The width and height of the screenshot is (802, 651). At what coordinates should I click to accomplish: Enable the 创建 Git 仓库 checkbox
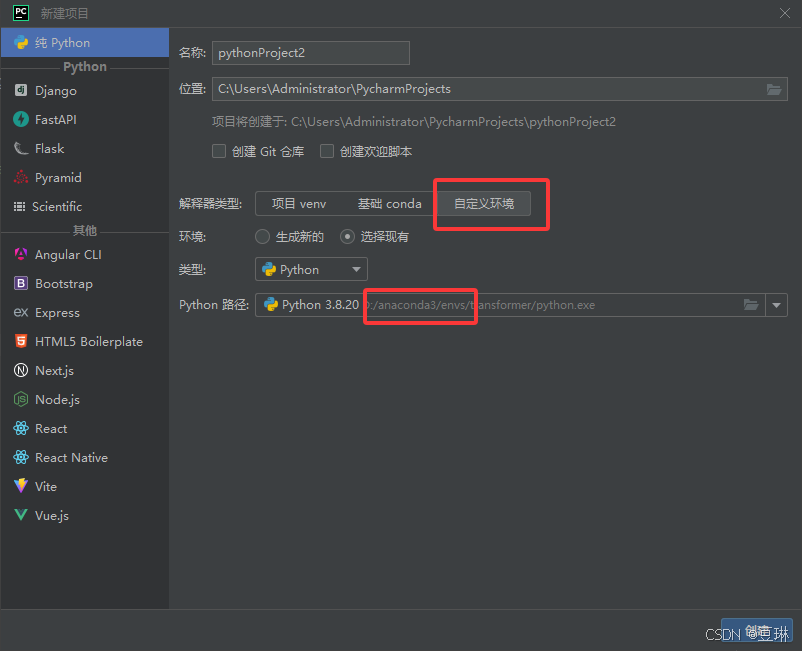coord(219,151)
